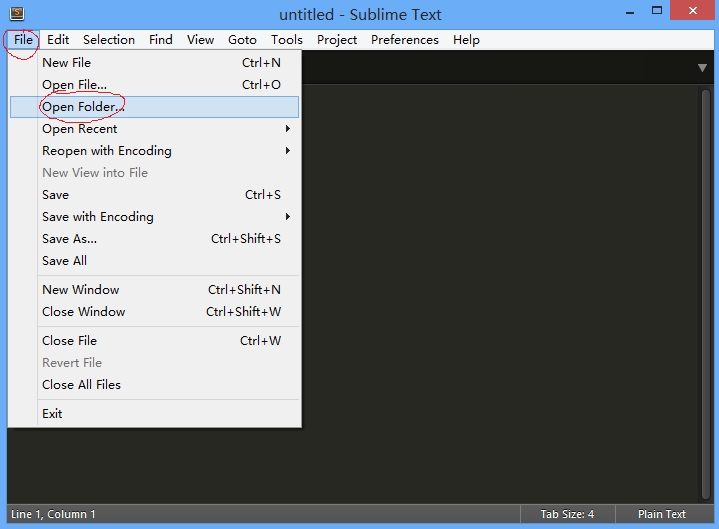The height and width of the screenshot is (529, 719).
Task: Choose New Window menu entry
Action: (x=155, y=290)
